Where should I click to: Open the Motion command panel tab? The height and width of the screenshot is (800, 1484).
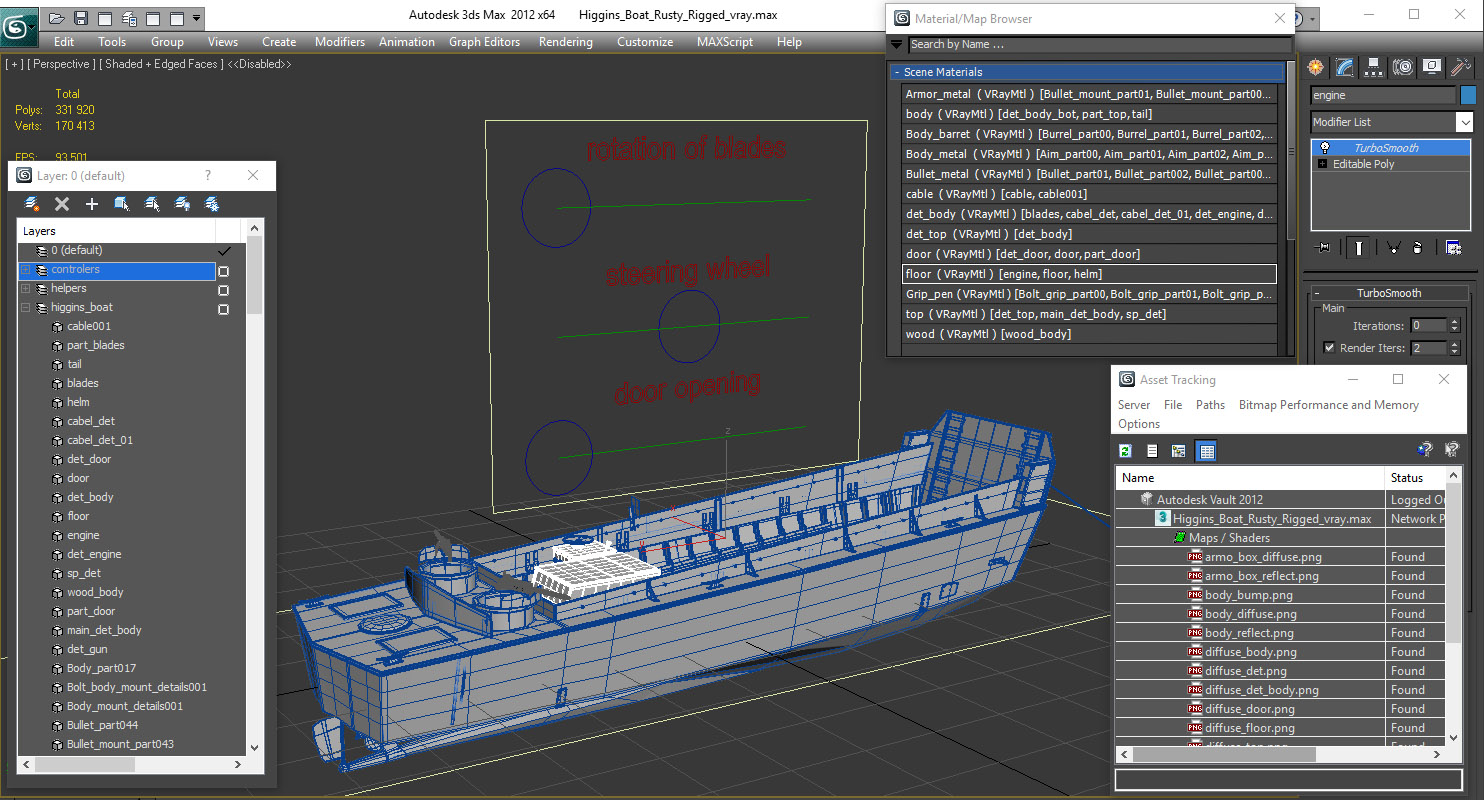[x=1403, y=67]
